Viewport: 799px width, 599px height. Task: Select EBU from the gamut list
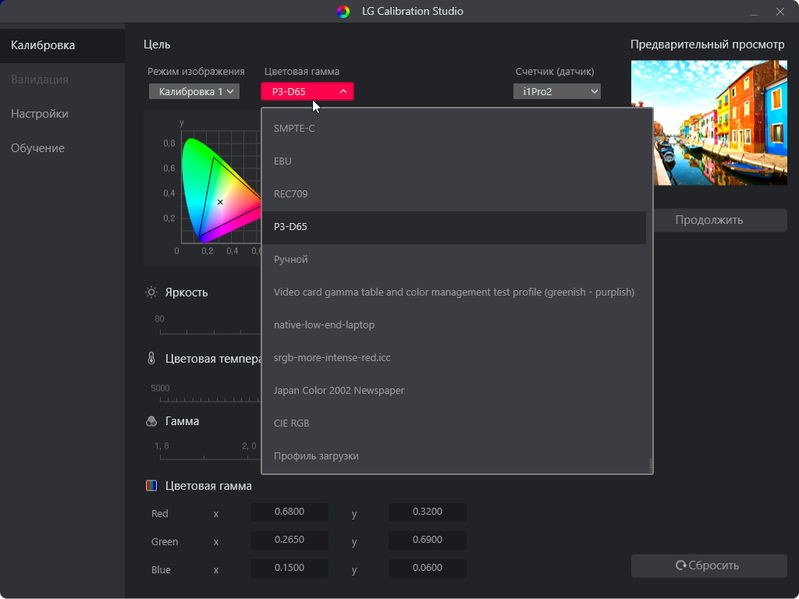click(x=454, y=161)
